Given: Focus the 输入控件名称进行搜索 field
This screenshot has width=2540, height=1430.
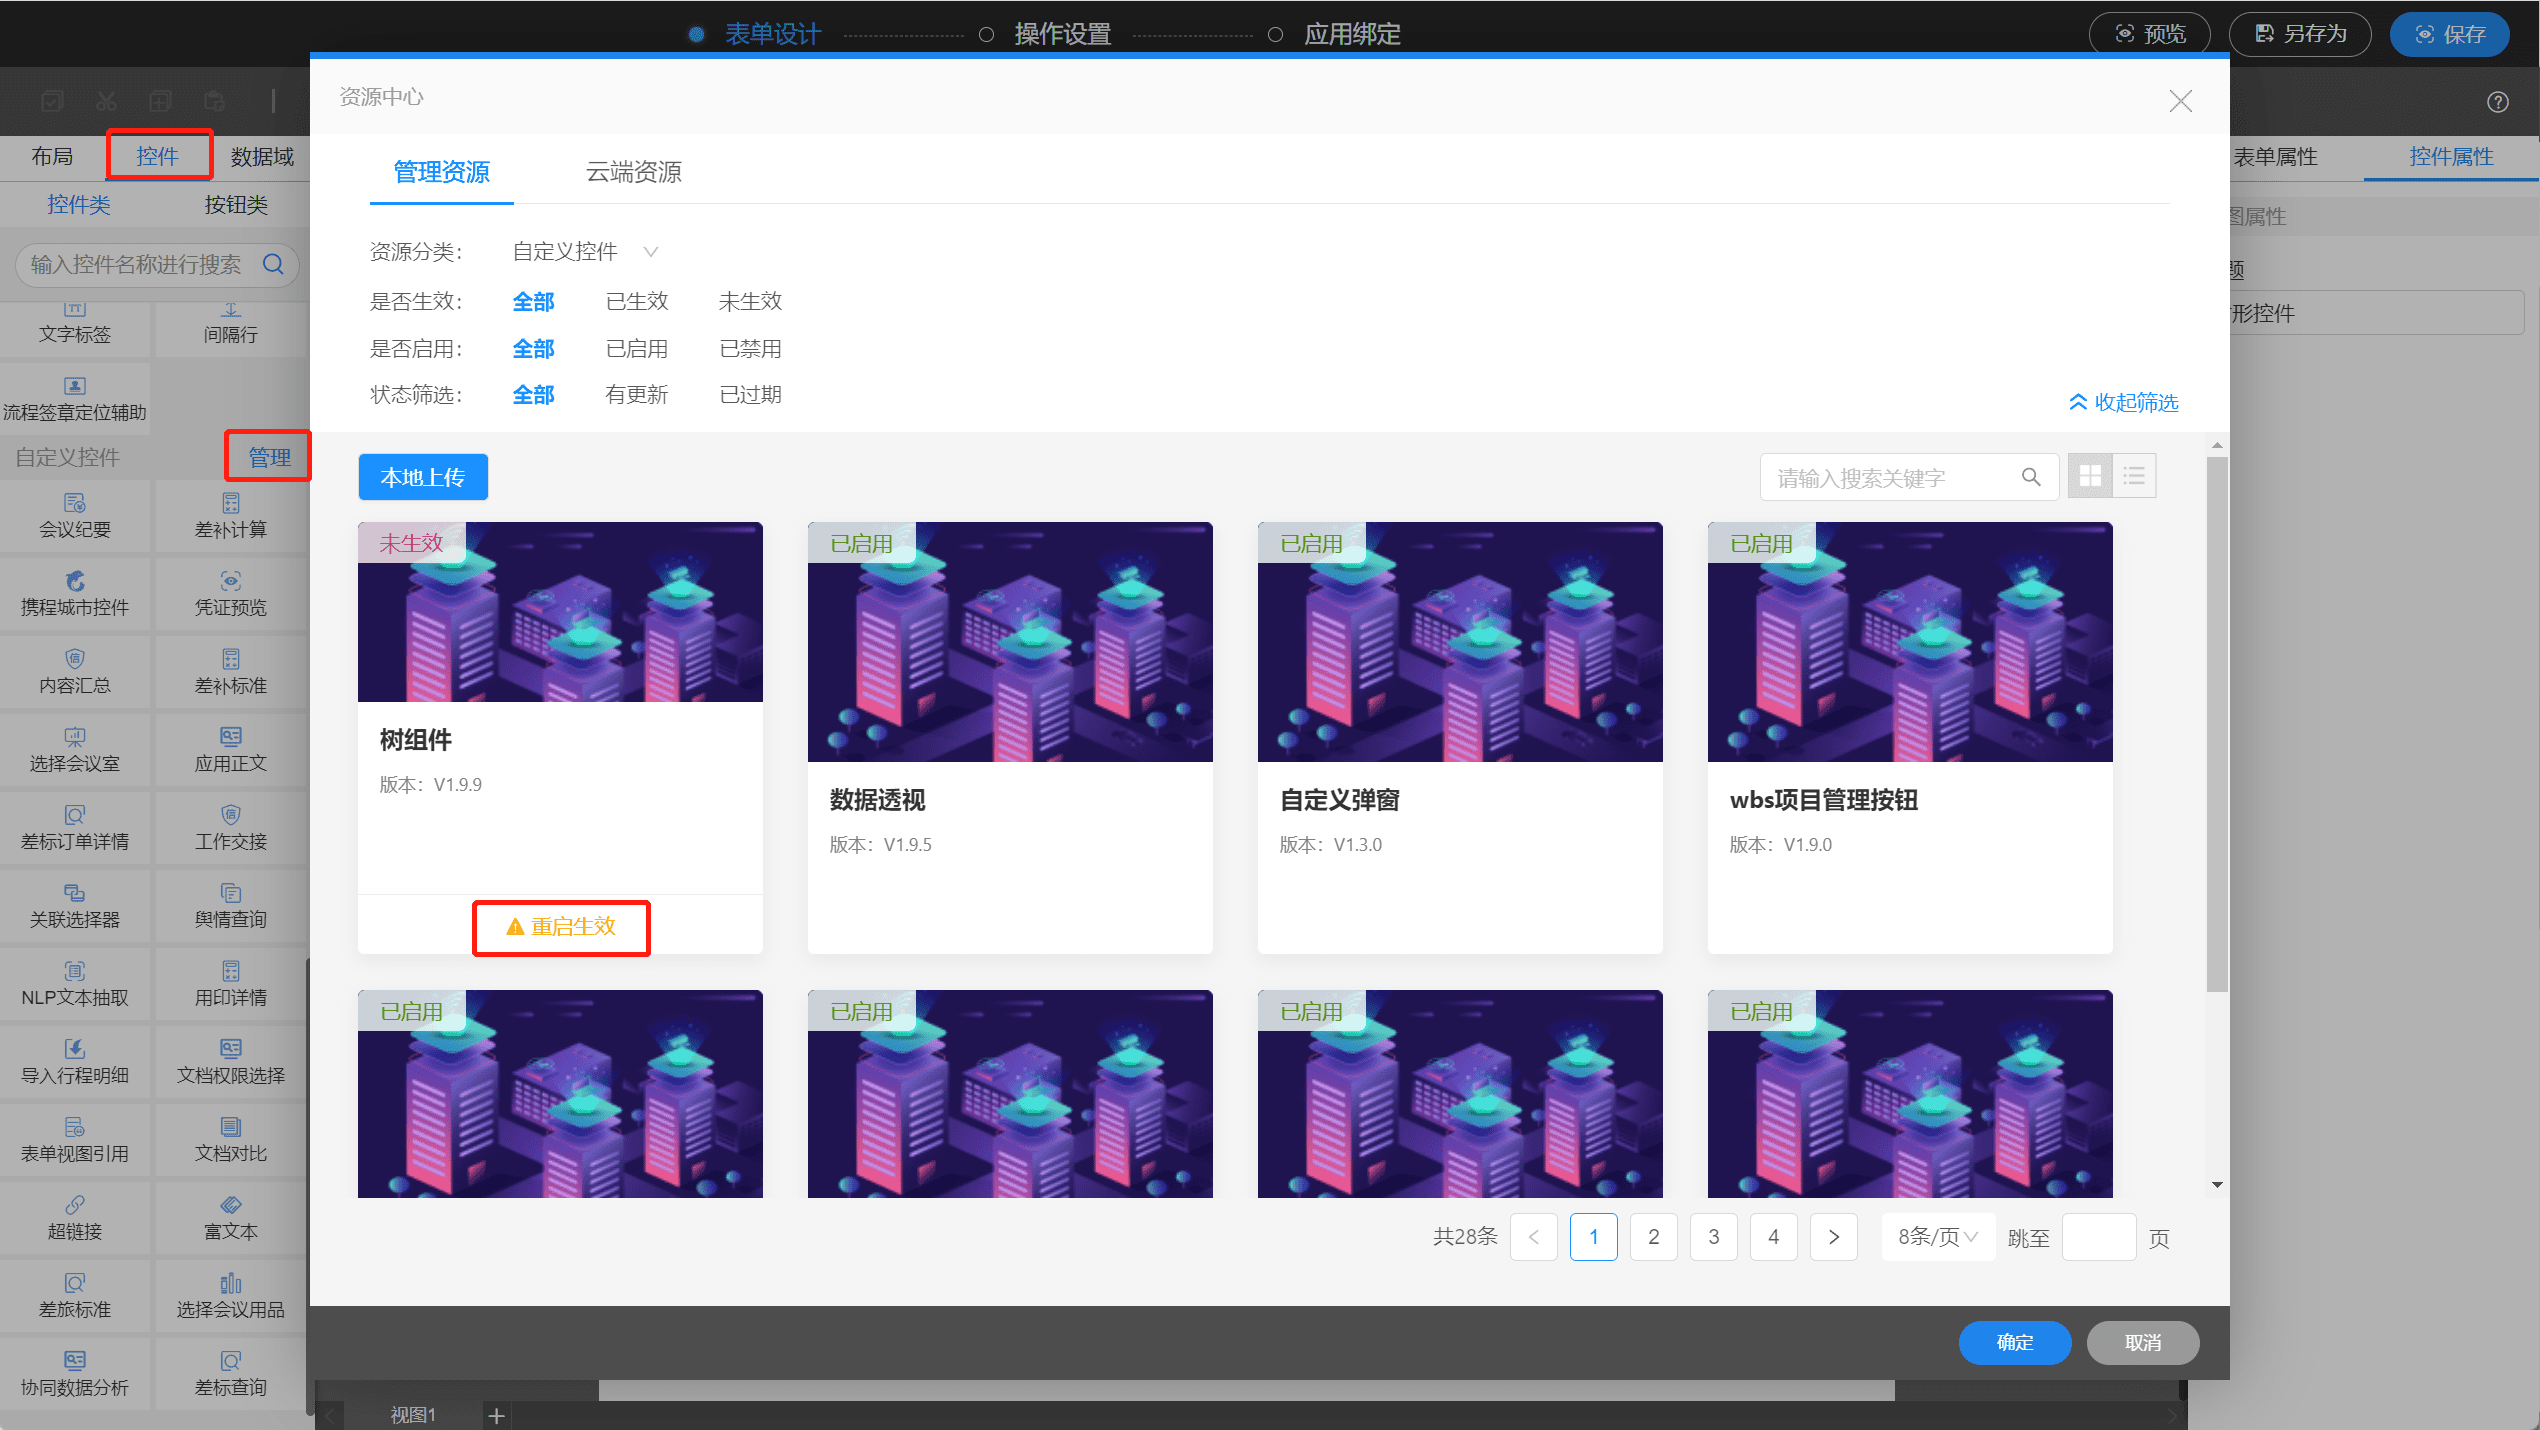Looking at the screenshot, I should click(157, 264).
